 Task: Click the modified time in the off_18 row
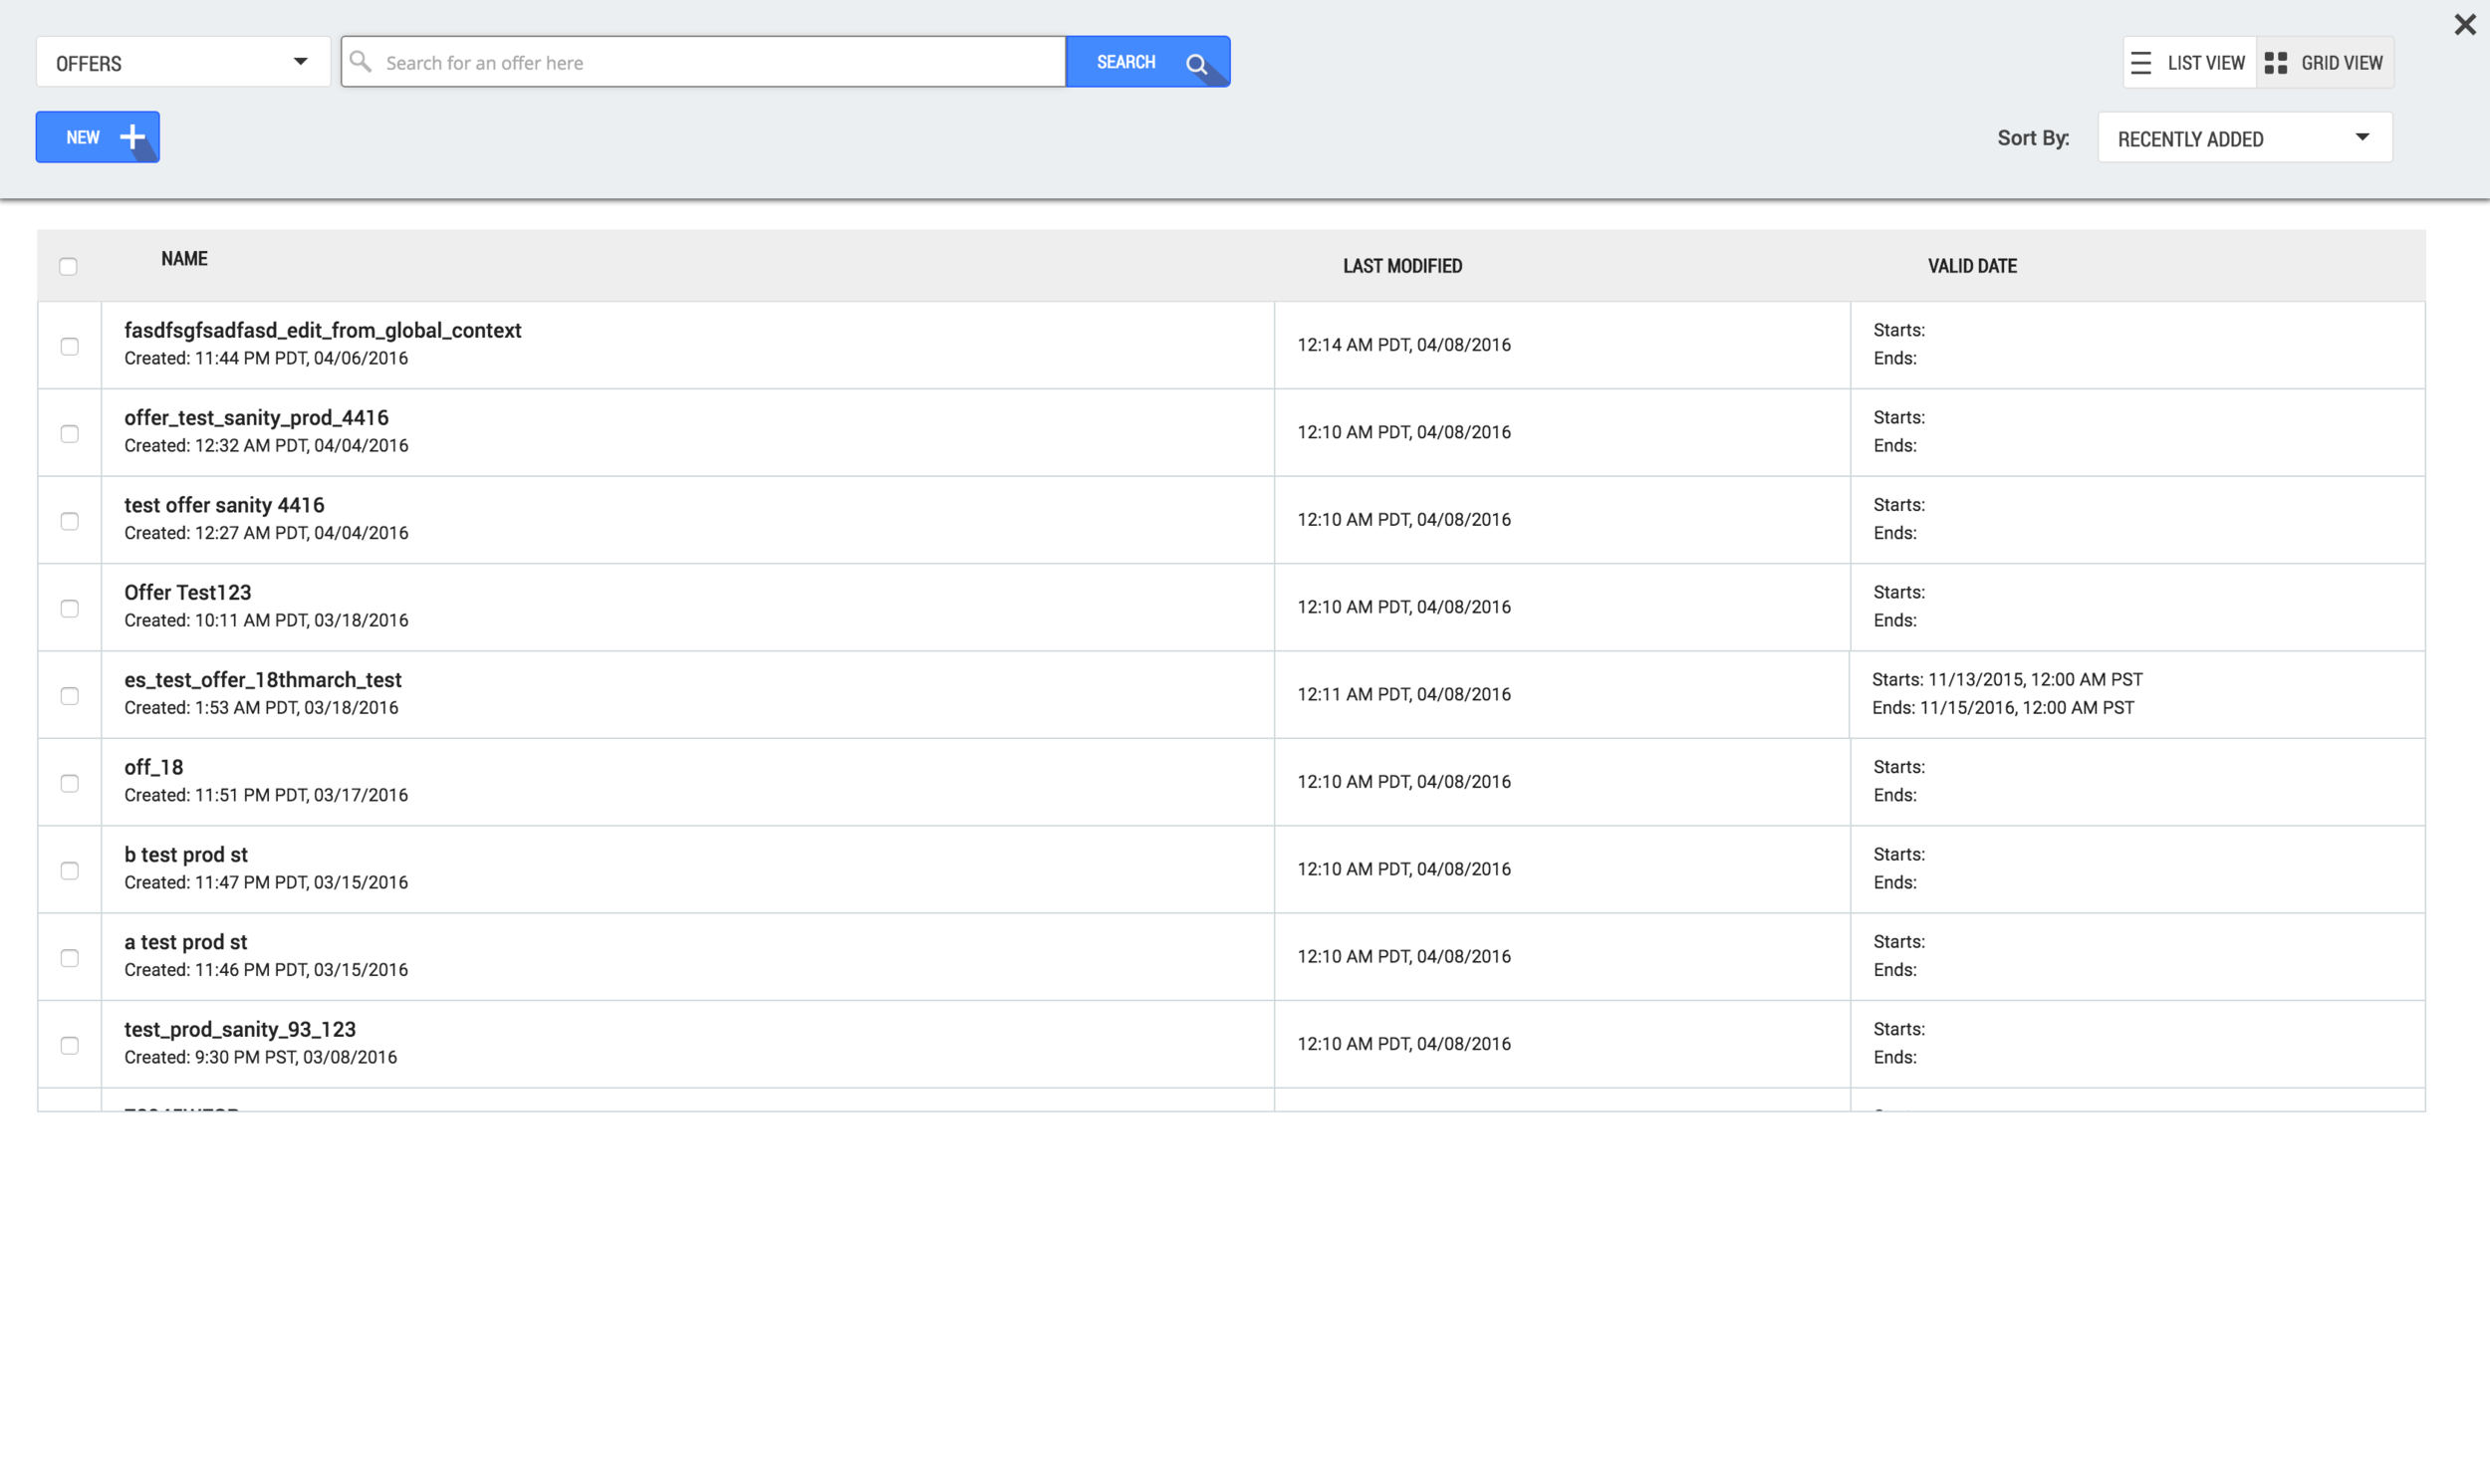click(1404, 782)
